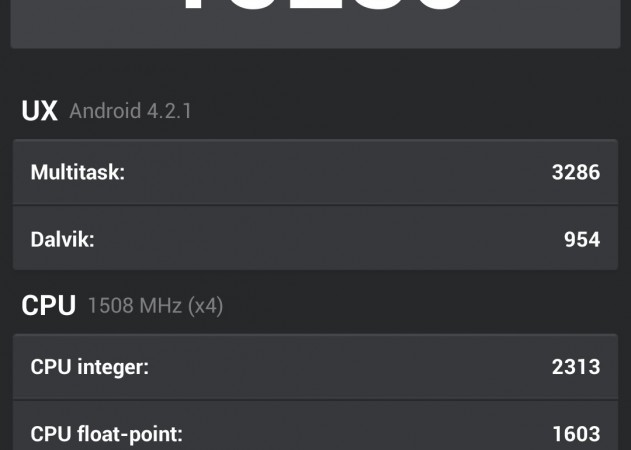Tap the Android 4.2.1 version text

click(x=130, y=111)
